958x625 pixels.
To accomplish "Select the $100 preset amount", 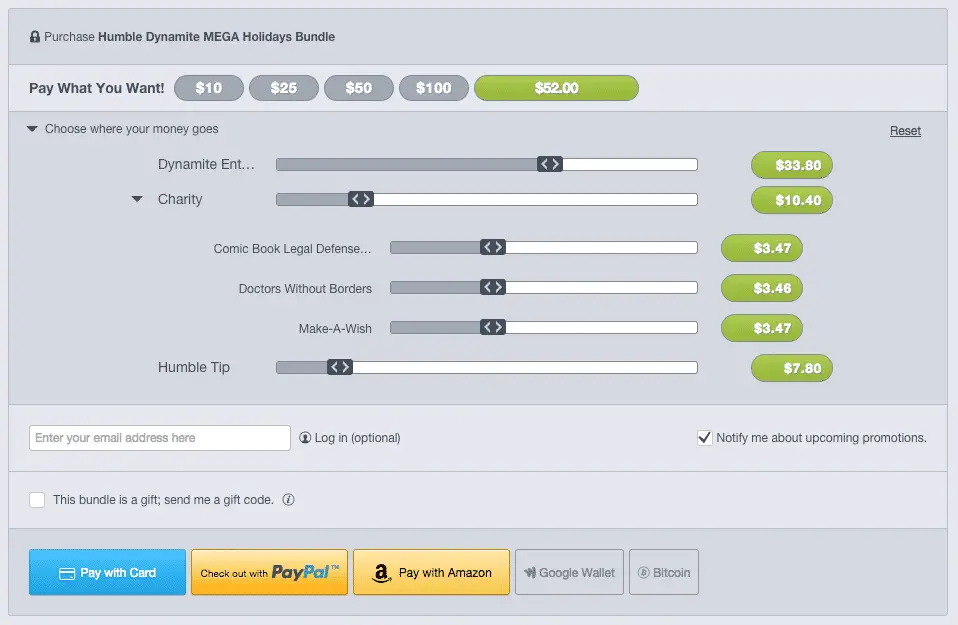I will point(434,88).
